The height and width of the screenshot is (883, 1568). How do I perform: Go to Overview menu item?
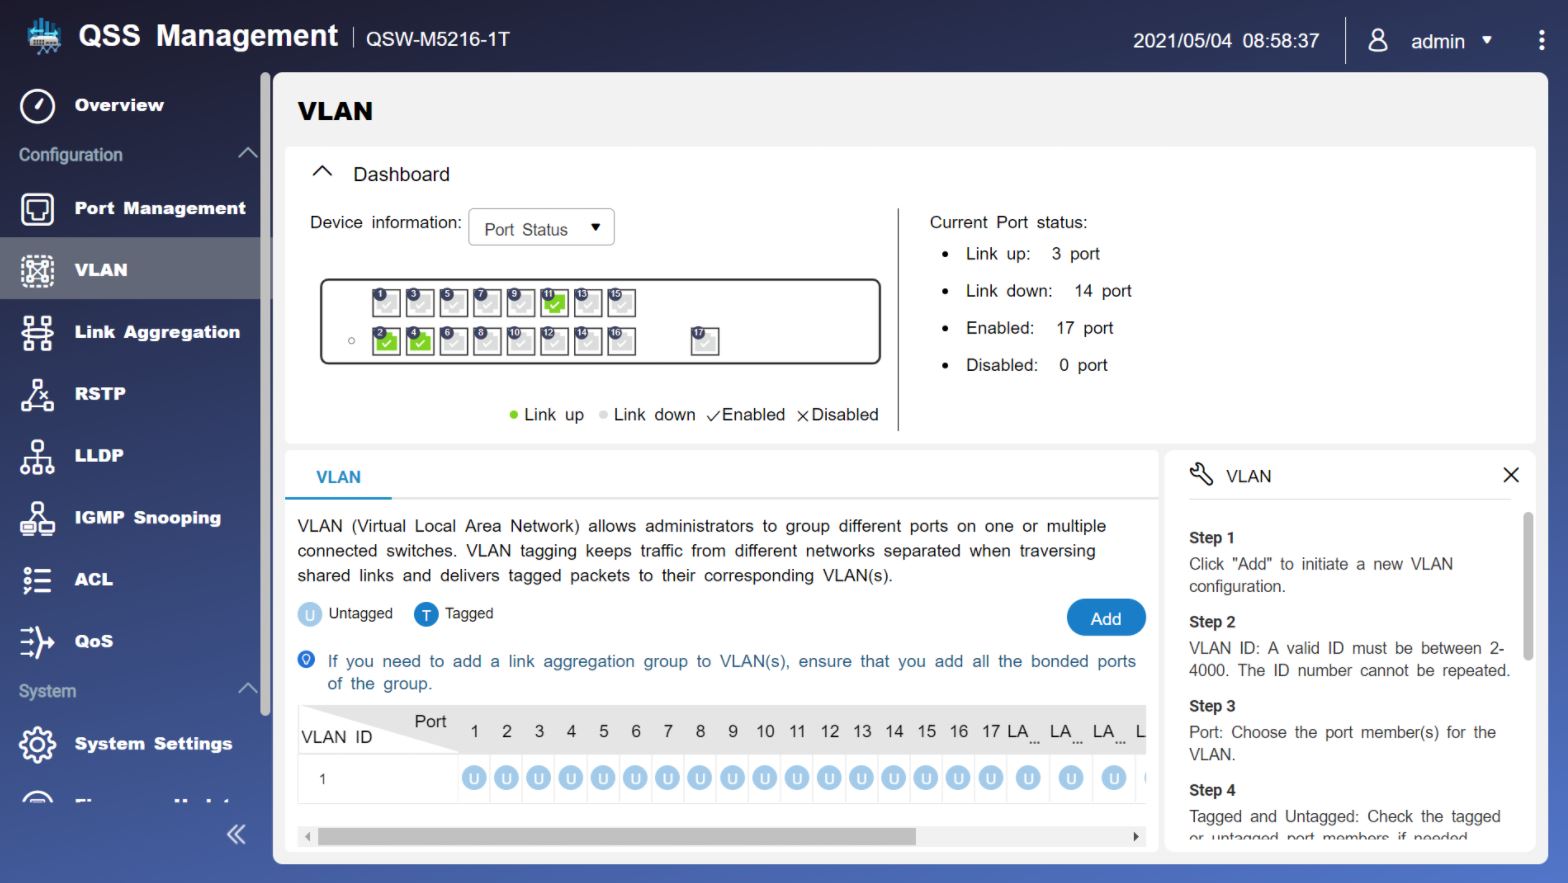(x=119, y=105)
